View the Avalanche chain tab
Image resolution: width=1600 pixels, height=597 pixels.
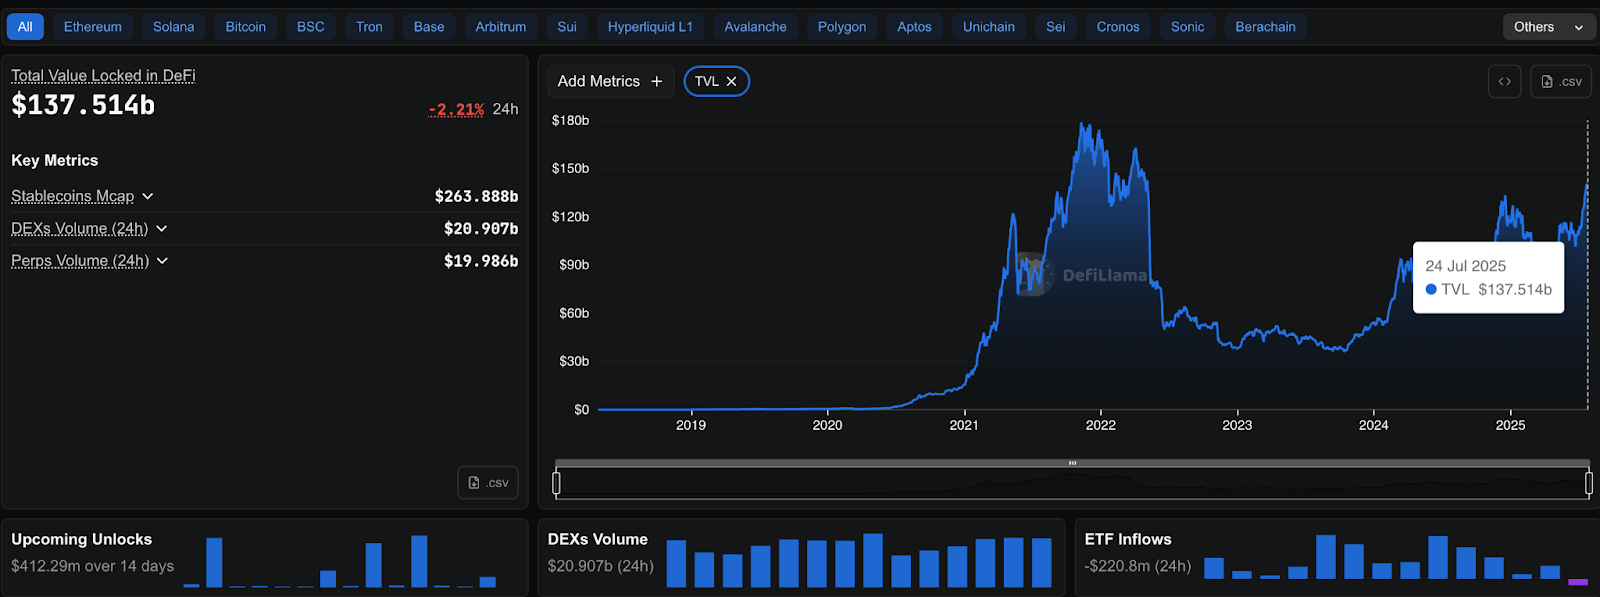756,27
